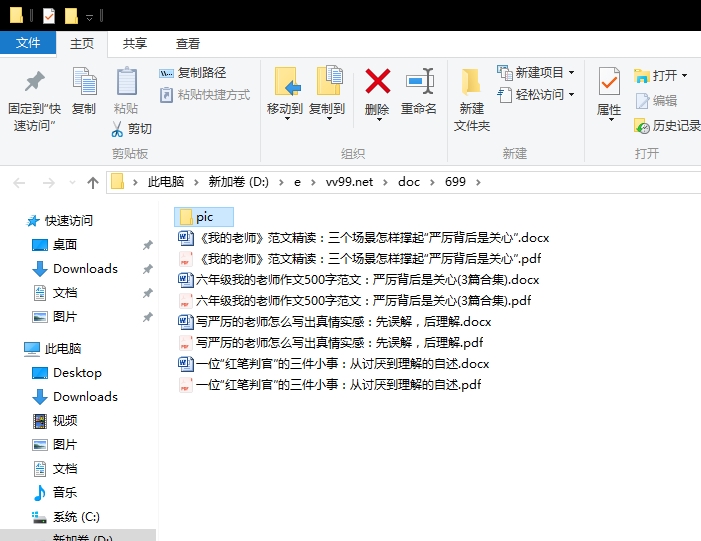701x541 pixels.
Task: Select 《我的老师》范文精读 docx file
Action: pyautogui.click(x=363, y=238)
